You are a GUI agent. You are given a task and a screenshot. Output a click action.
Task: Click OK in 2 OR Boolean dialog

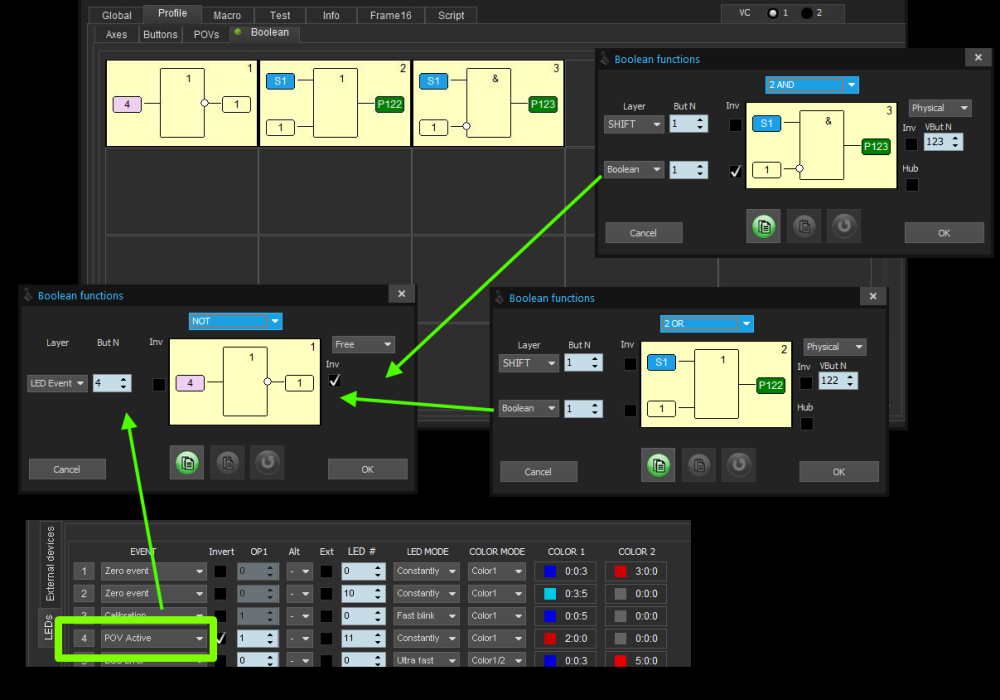pyautogui.click(x=839, y=472)
